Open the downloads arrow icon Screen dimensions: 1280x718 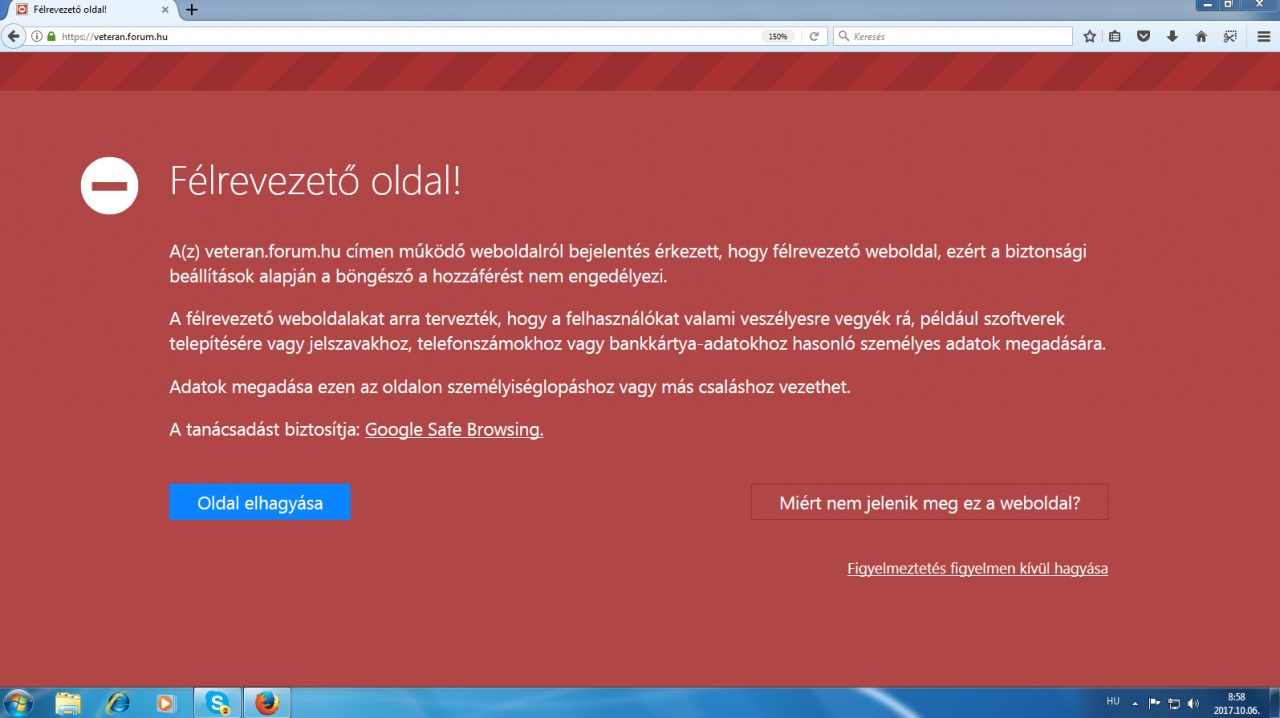[1172, 36]
